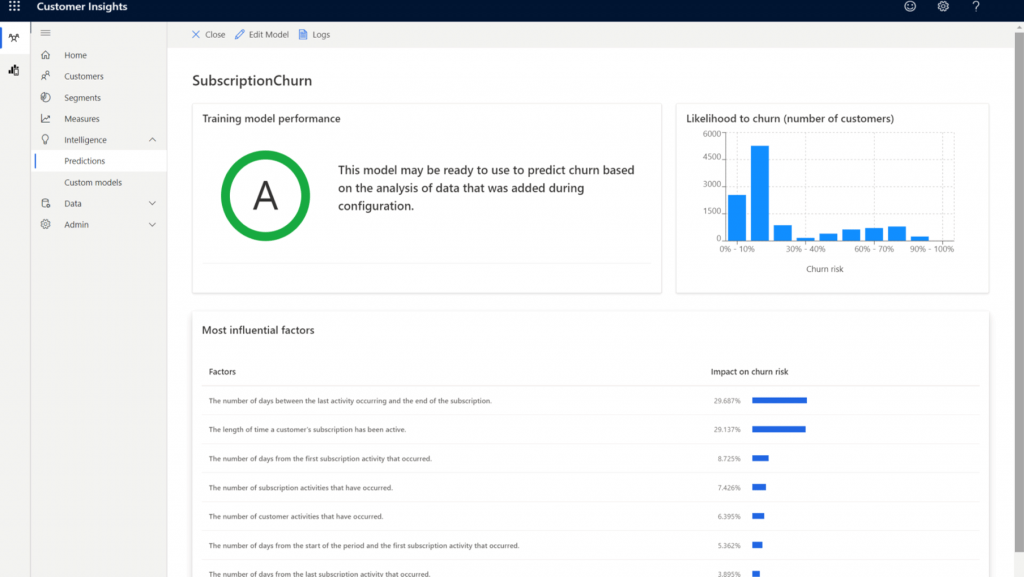This screenshot has width=1024, height=577.
Task: Click the 6.395% impact value
Action: pyautogui.click(x=729, y=516)
